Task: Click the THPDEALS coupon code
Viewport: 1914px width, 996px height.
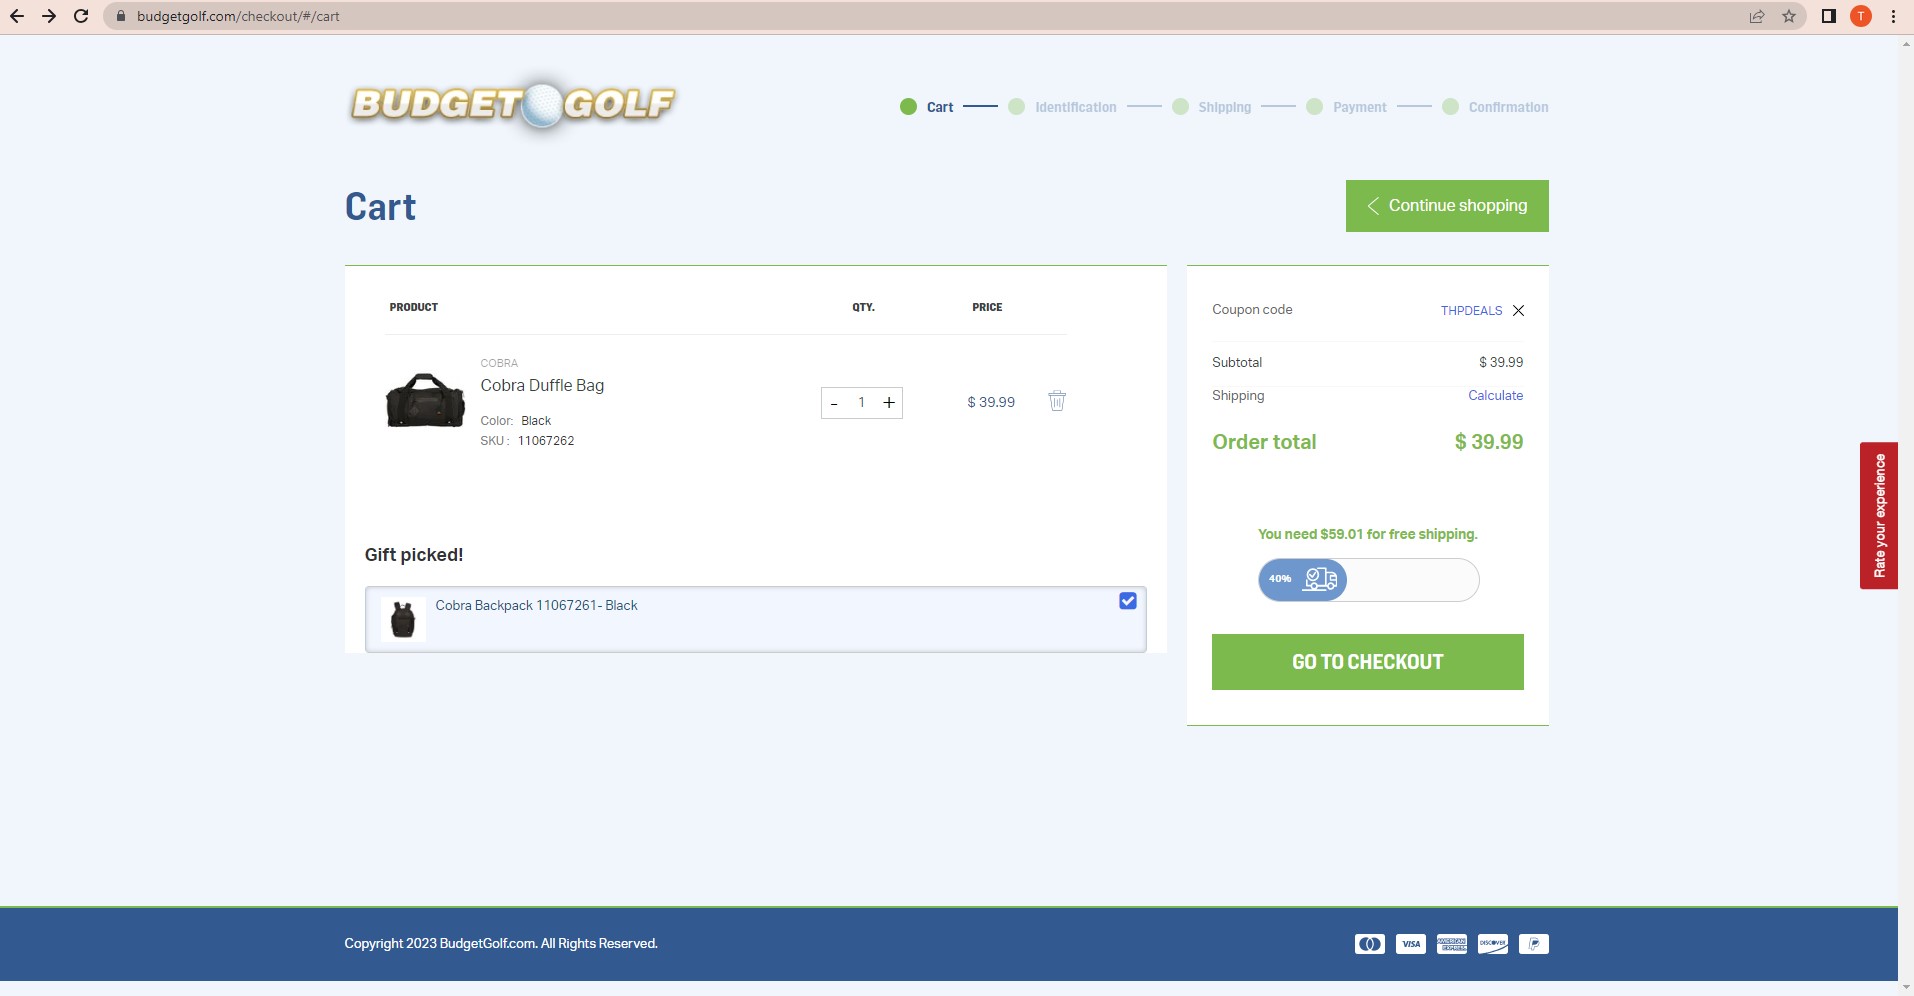Action: point(1471,311)
